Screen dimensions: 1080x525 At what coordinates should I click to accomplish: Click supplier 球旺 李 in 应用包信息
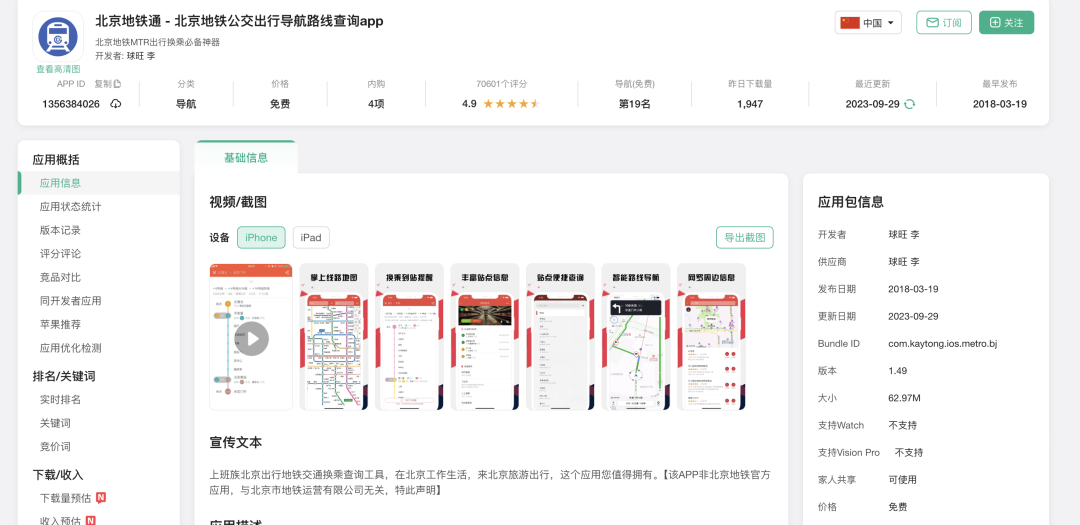point(904,262)
